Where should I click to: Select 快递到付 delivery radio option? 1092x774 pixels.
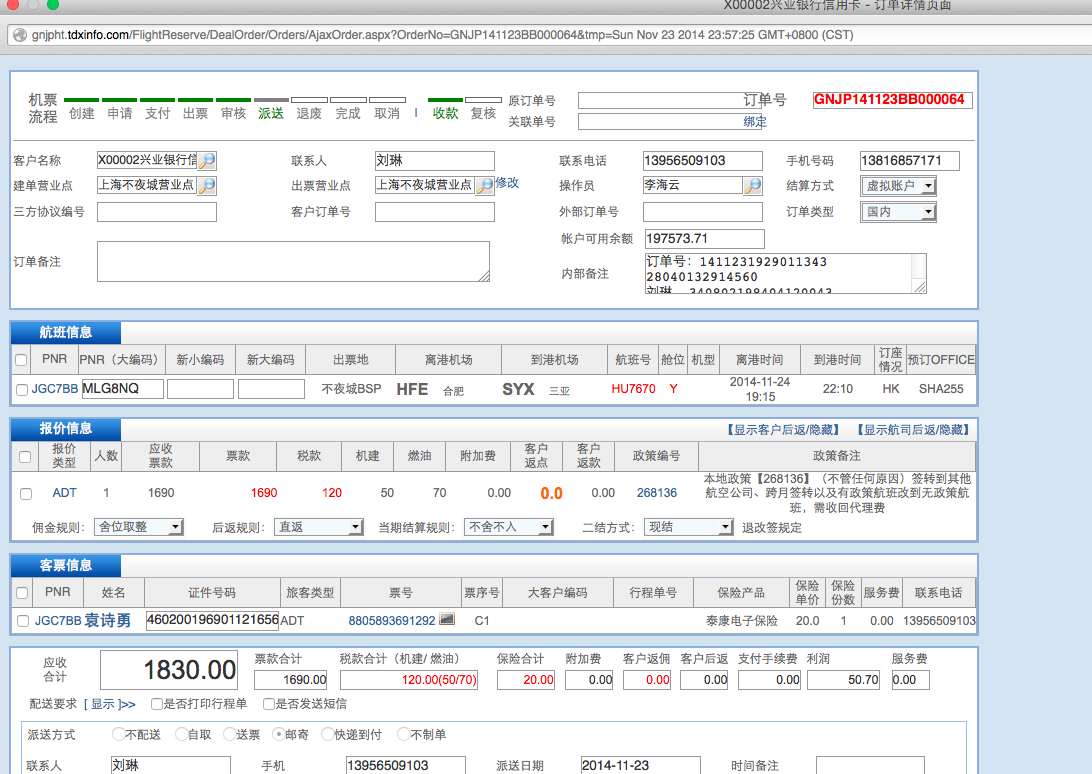[x=327, y=734]
